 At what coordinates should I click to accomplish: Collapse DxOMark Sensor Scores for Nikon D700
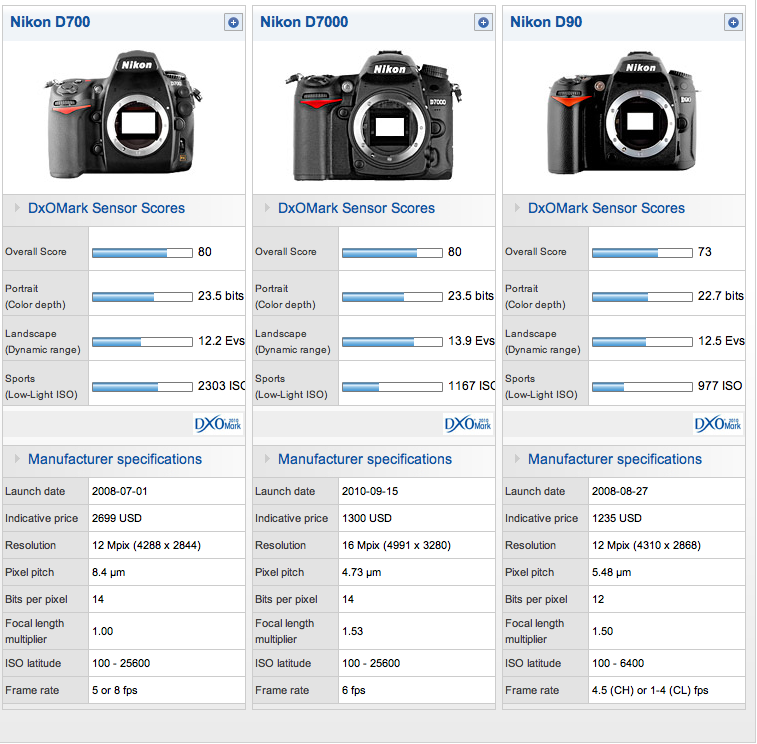(17, 208)
